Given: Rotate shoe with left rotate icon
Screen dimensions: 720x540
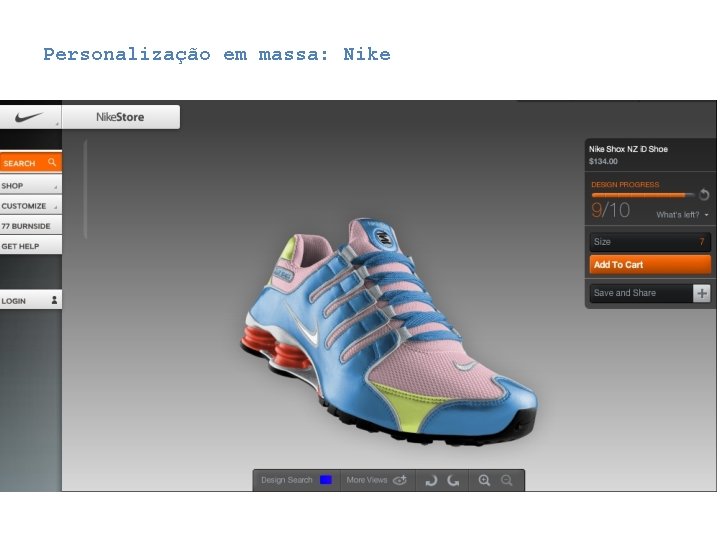Looking at the screenshot, I should (x=431, y=480).
